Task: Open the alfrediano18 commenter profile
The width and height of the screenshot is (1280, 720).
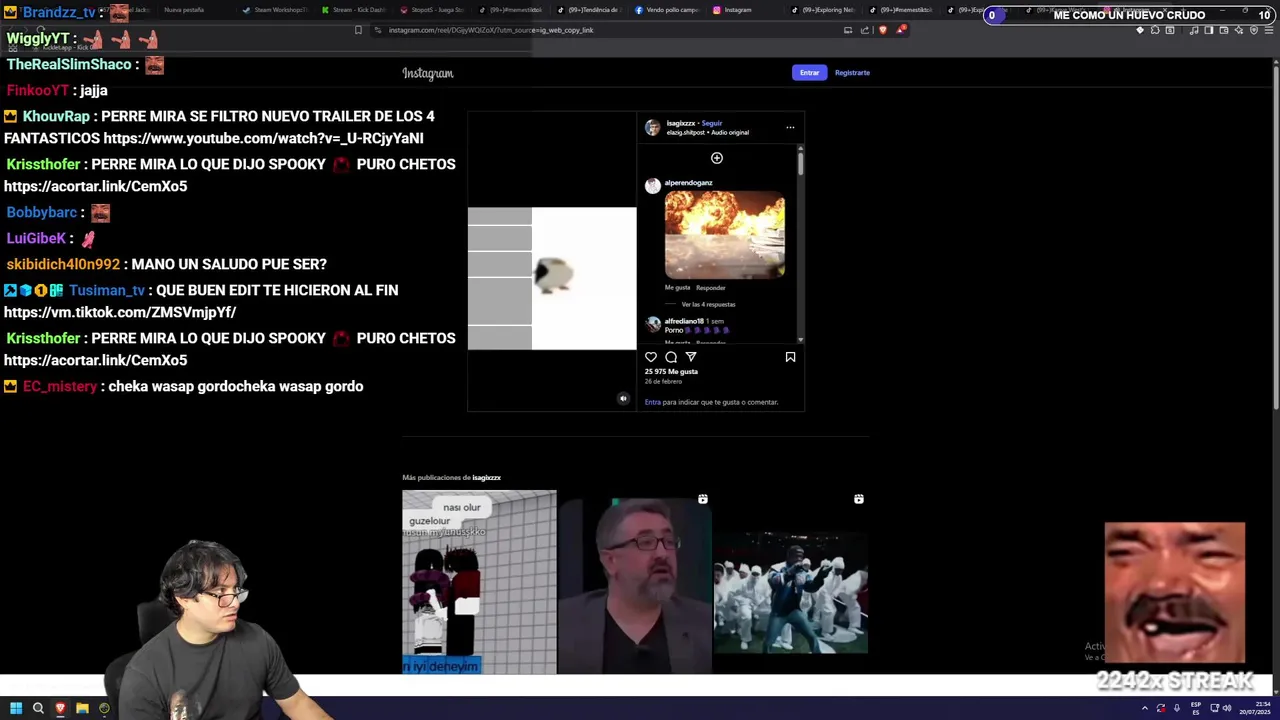Action: [x=684, y=321]
